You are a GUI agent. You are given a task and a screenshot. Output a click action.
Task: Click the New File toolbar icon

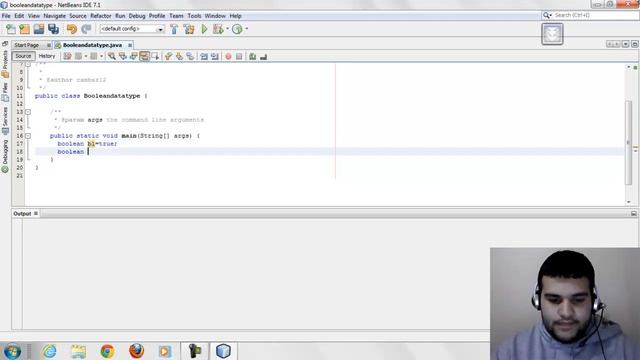click(11, 29)
